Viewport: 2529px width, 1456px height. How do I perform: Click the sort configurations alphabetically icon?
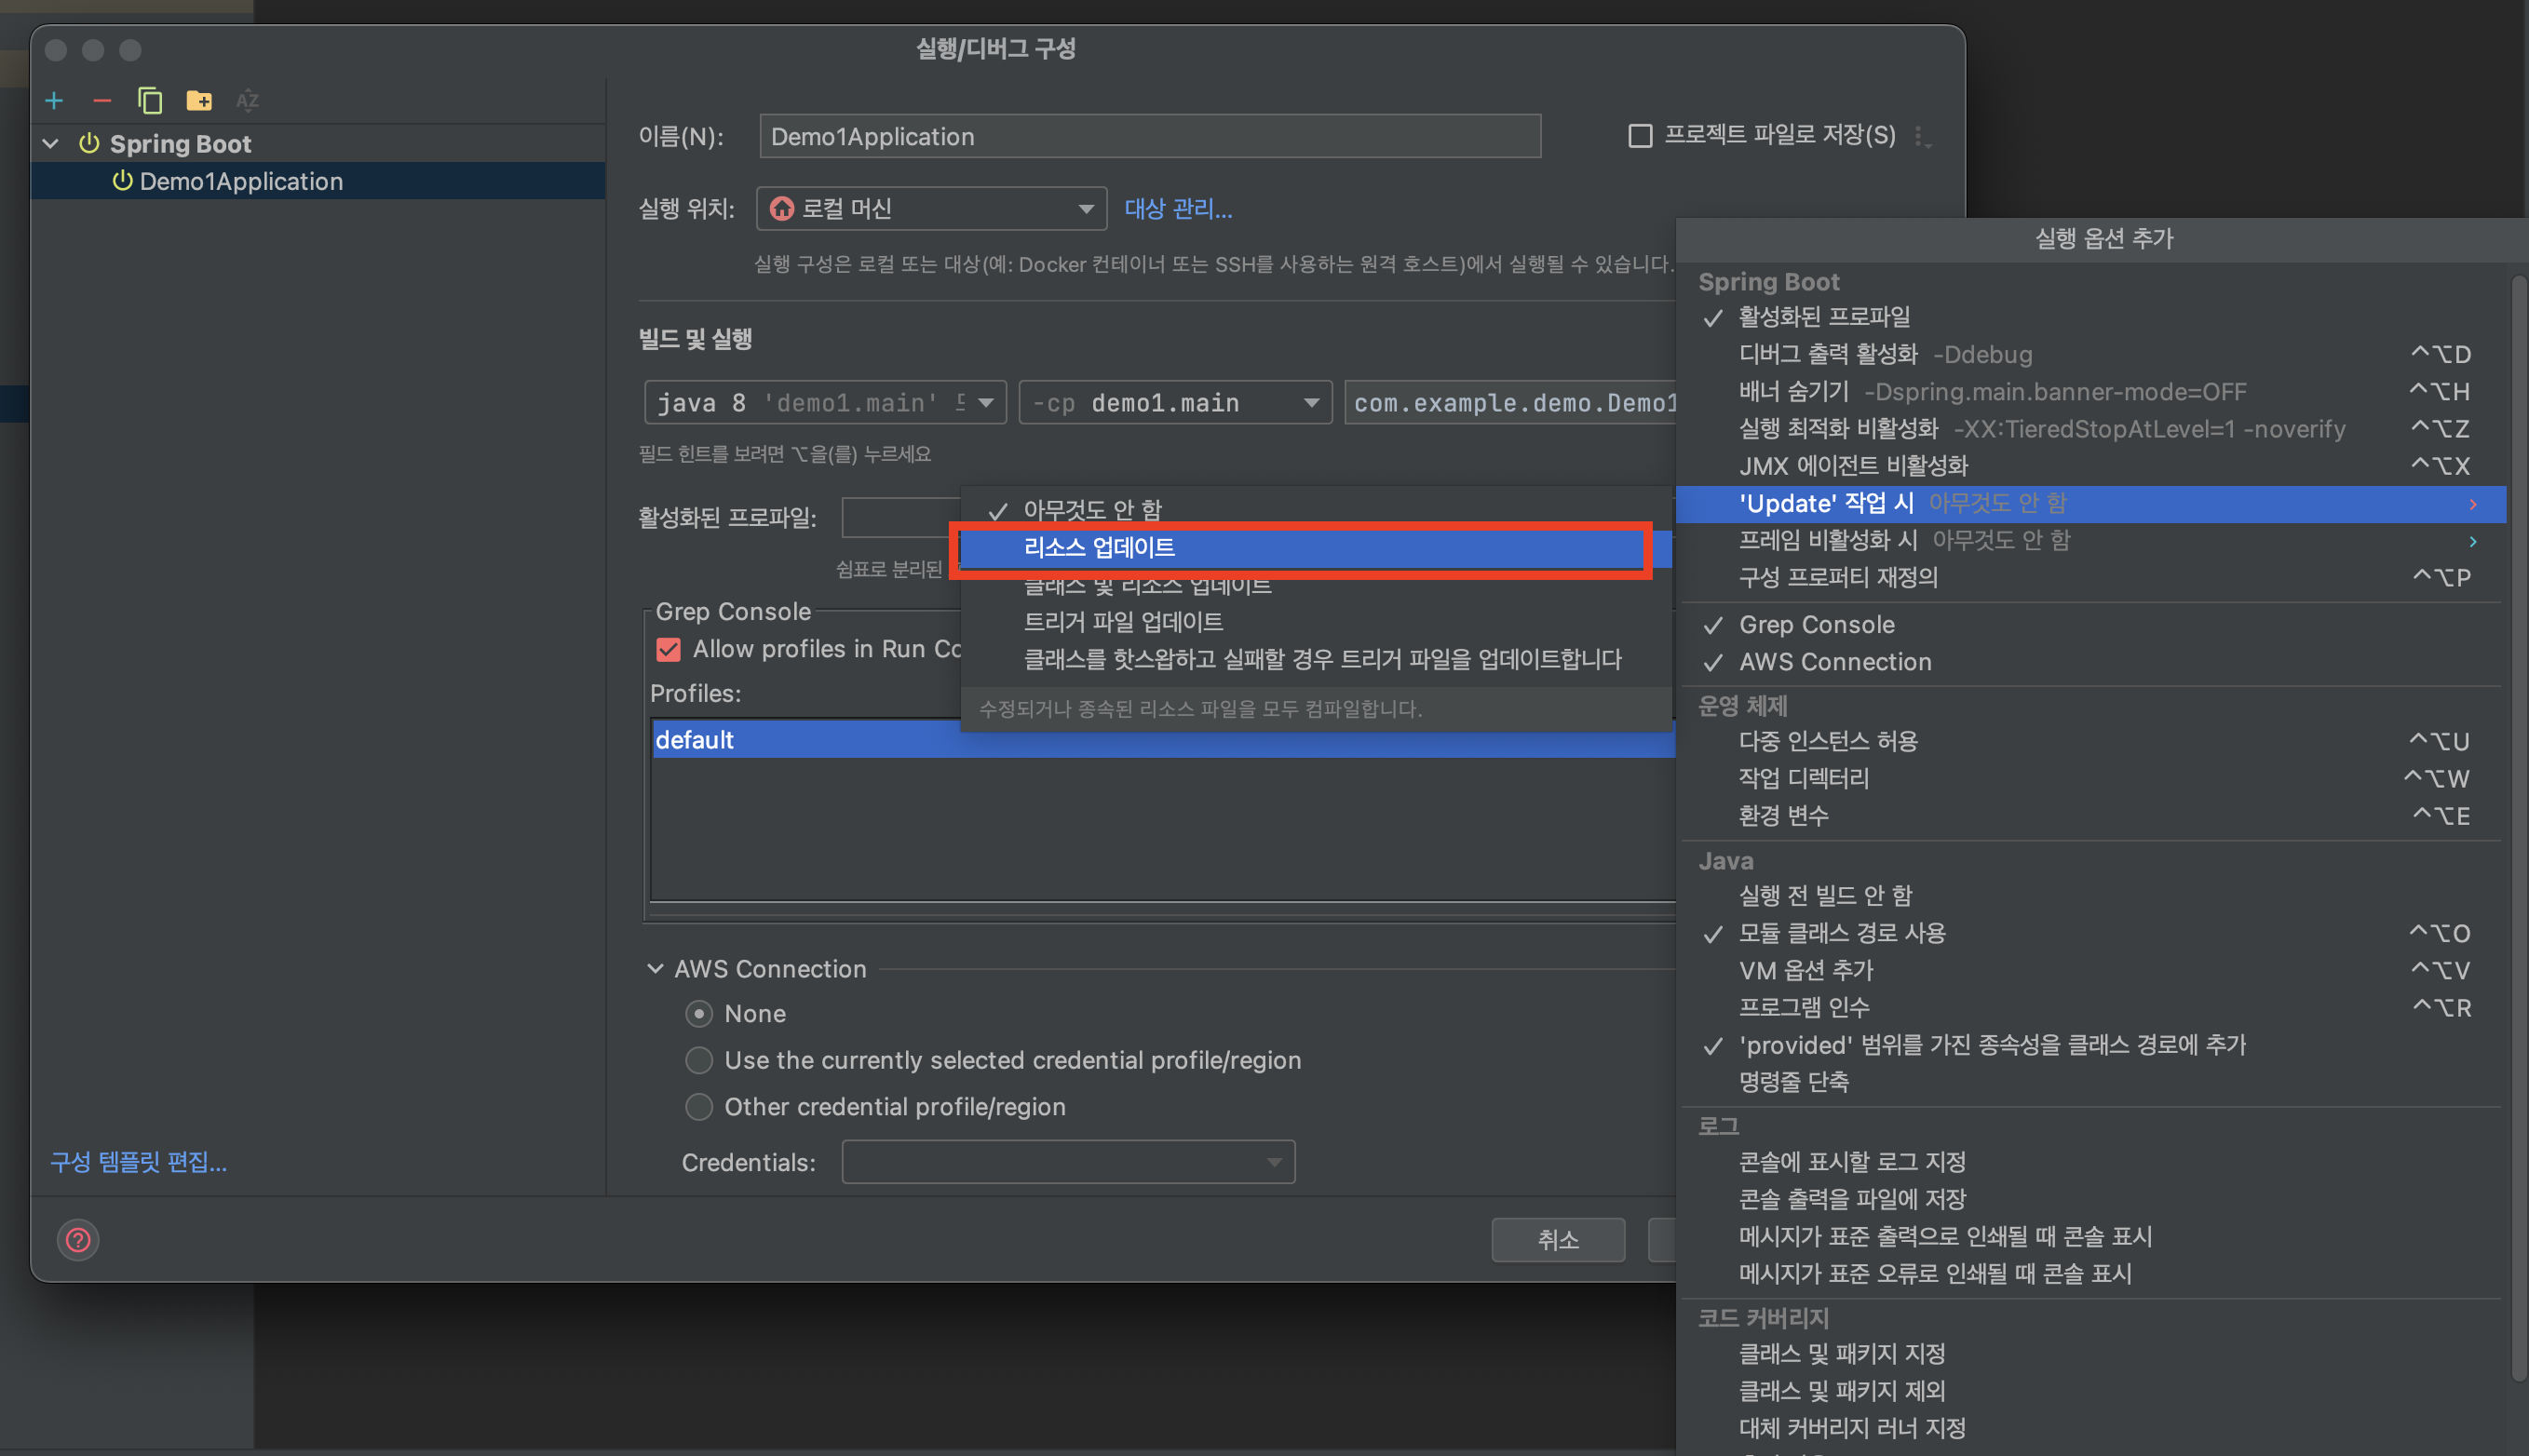point(247,101)
